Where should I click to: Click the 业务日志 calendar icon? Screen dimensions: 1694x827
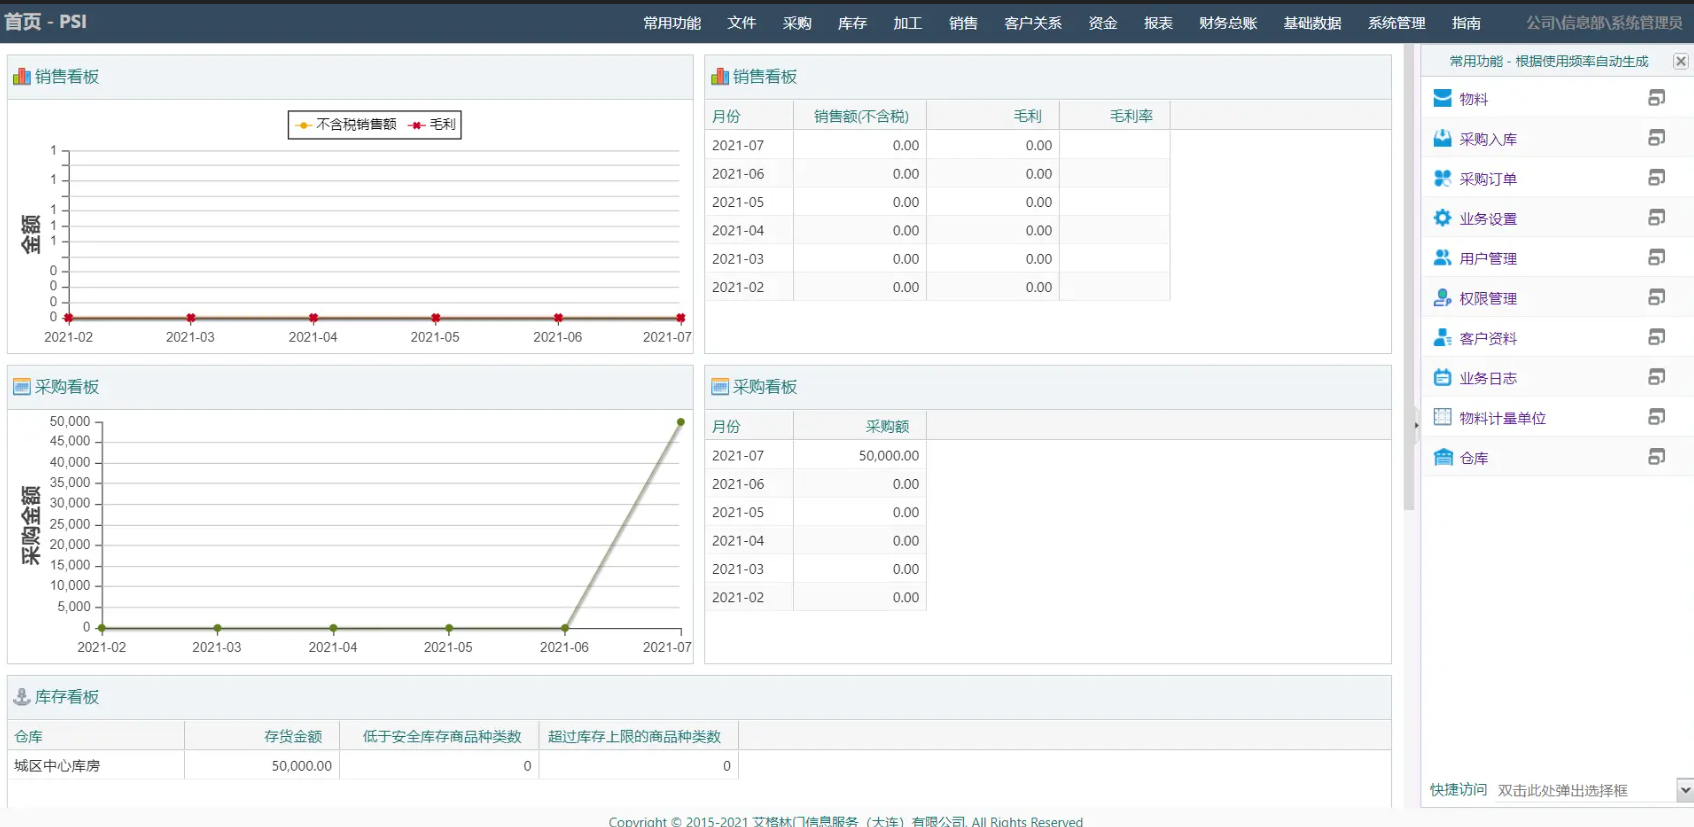(1442, 378)
